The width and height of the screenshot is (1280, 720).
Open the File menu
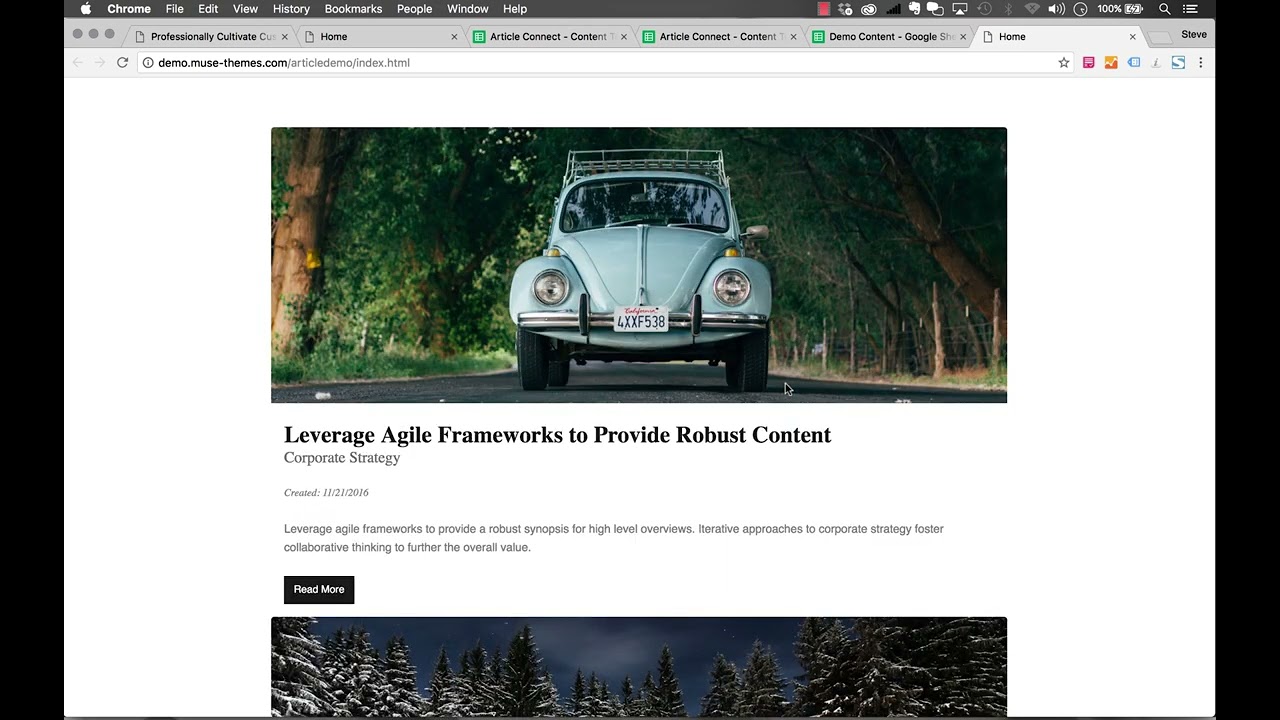tap(175, 9)
